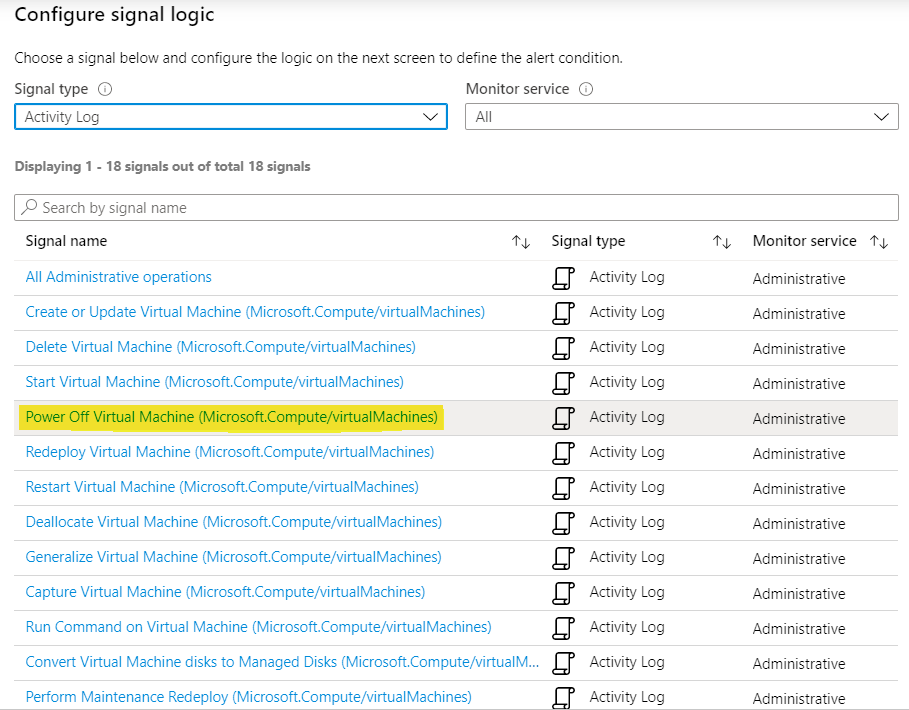Click the search magnifier icon

point(30,208)
